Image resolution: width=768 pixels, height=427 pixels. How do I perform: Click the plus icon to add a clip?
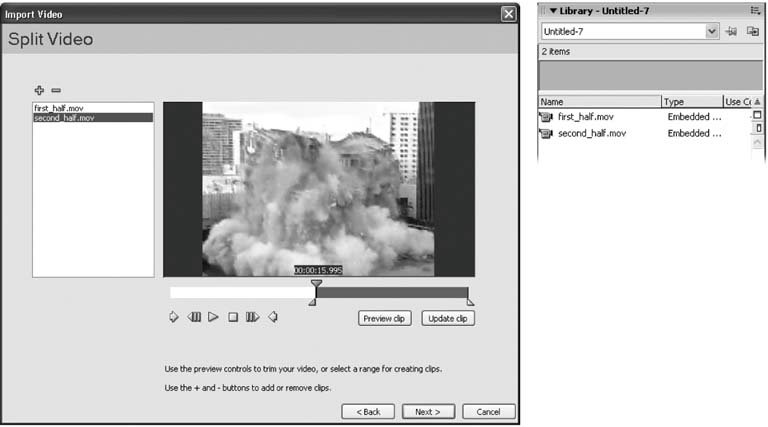pyautogui.click(x=40, y=90)
